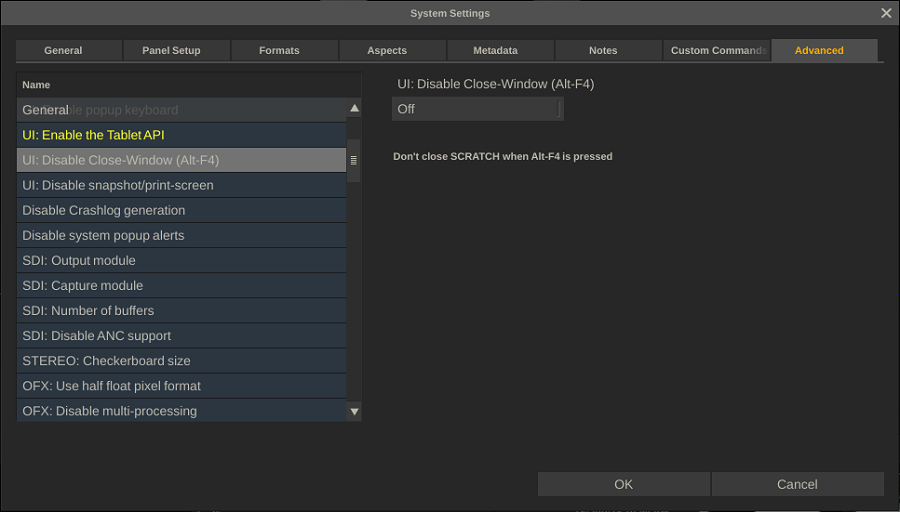Screen dimensions: 900x512
Task: Switch to the General tab
Action: 63,51
